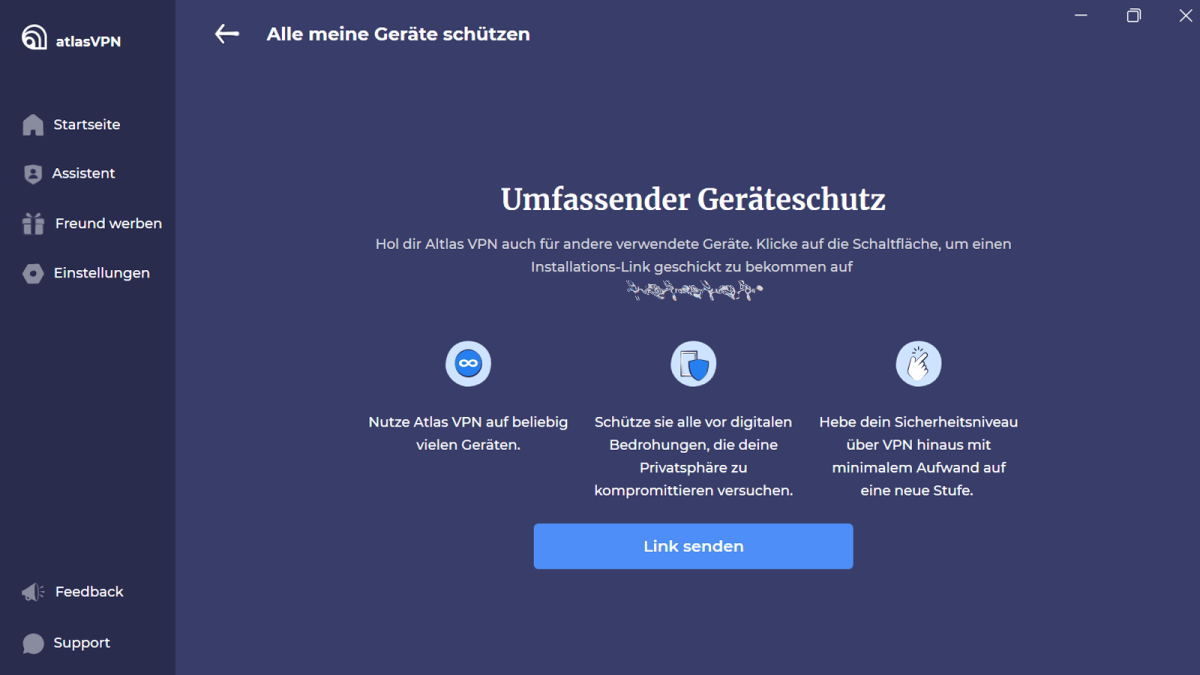Restore down the Atlas VPN window
1200x675 pixels.
(1133, 15)
